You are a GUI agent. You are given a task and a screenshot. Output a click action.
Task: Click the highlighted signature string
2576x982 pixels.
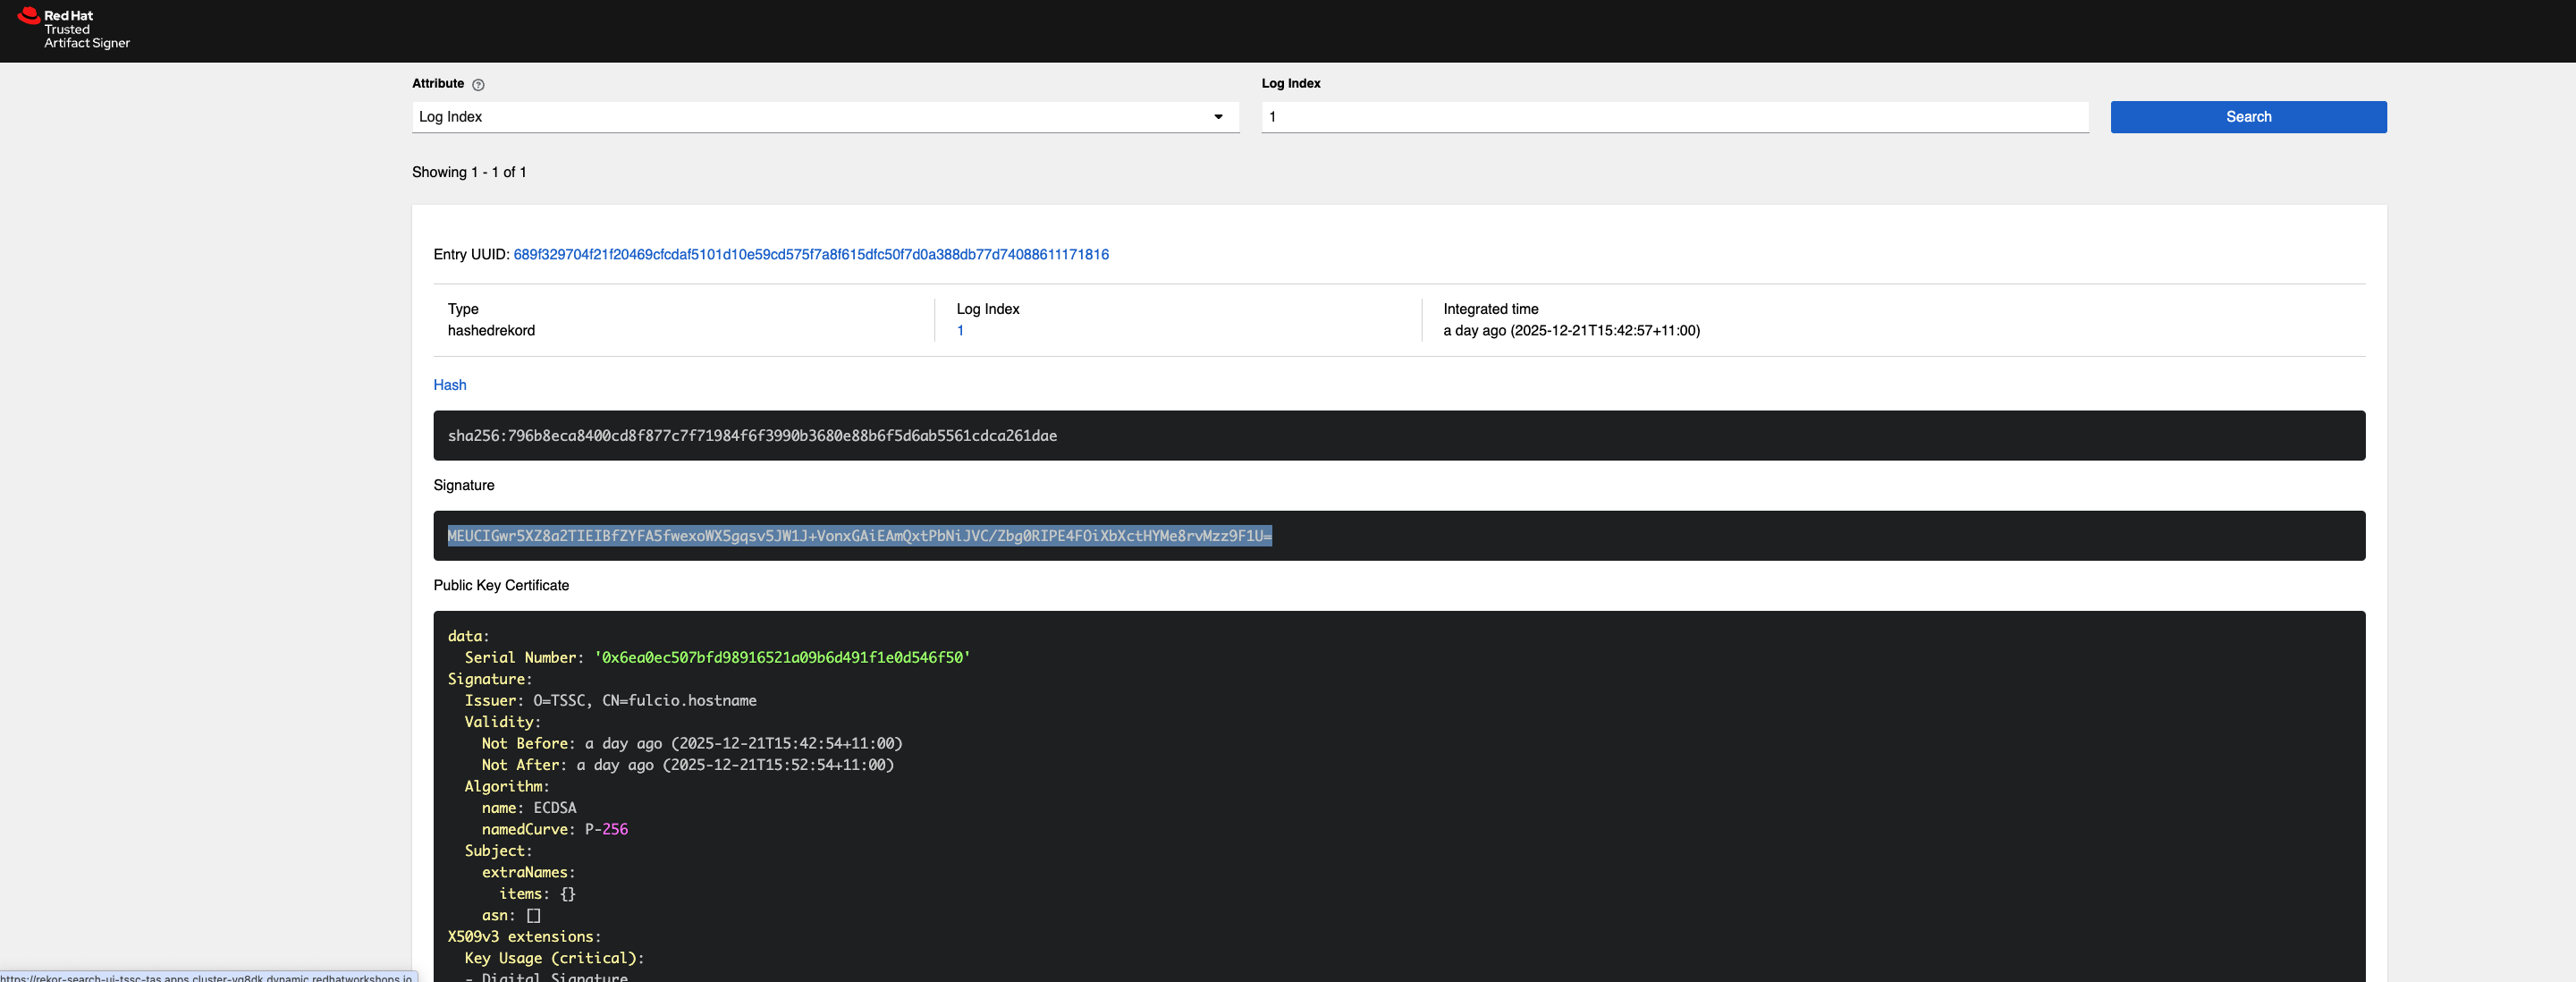(859, 536)
